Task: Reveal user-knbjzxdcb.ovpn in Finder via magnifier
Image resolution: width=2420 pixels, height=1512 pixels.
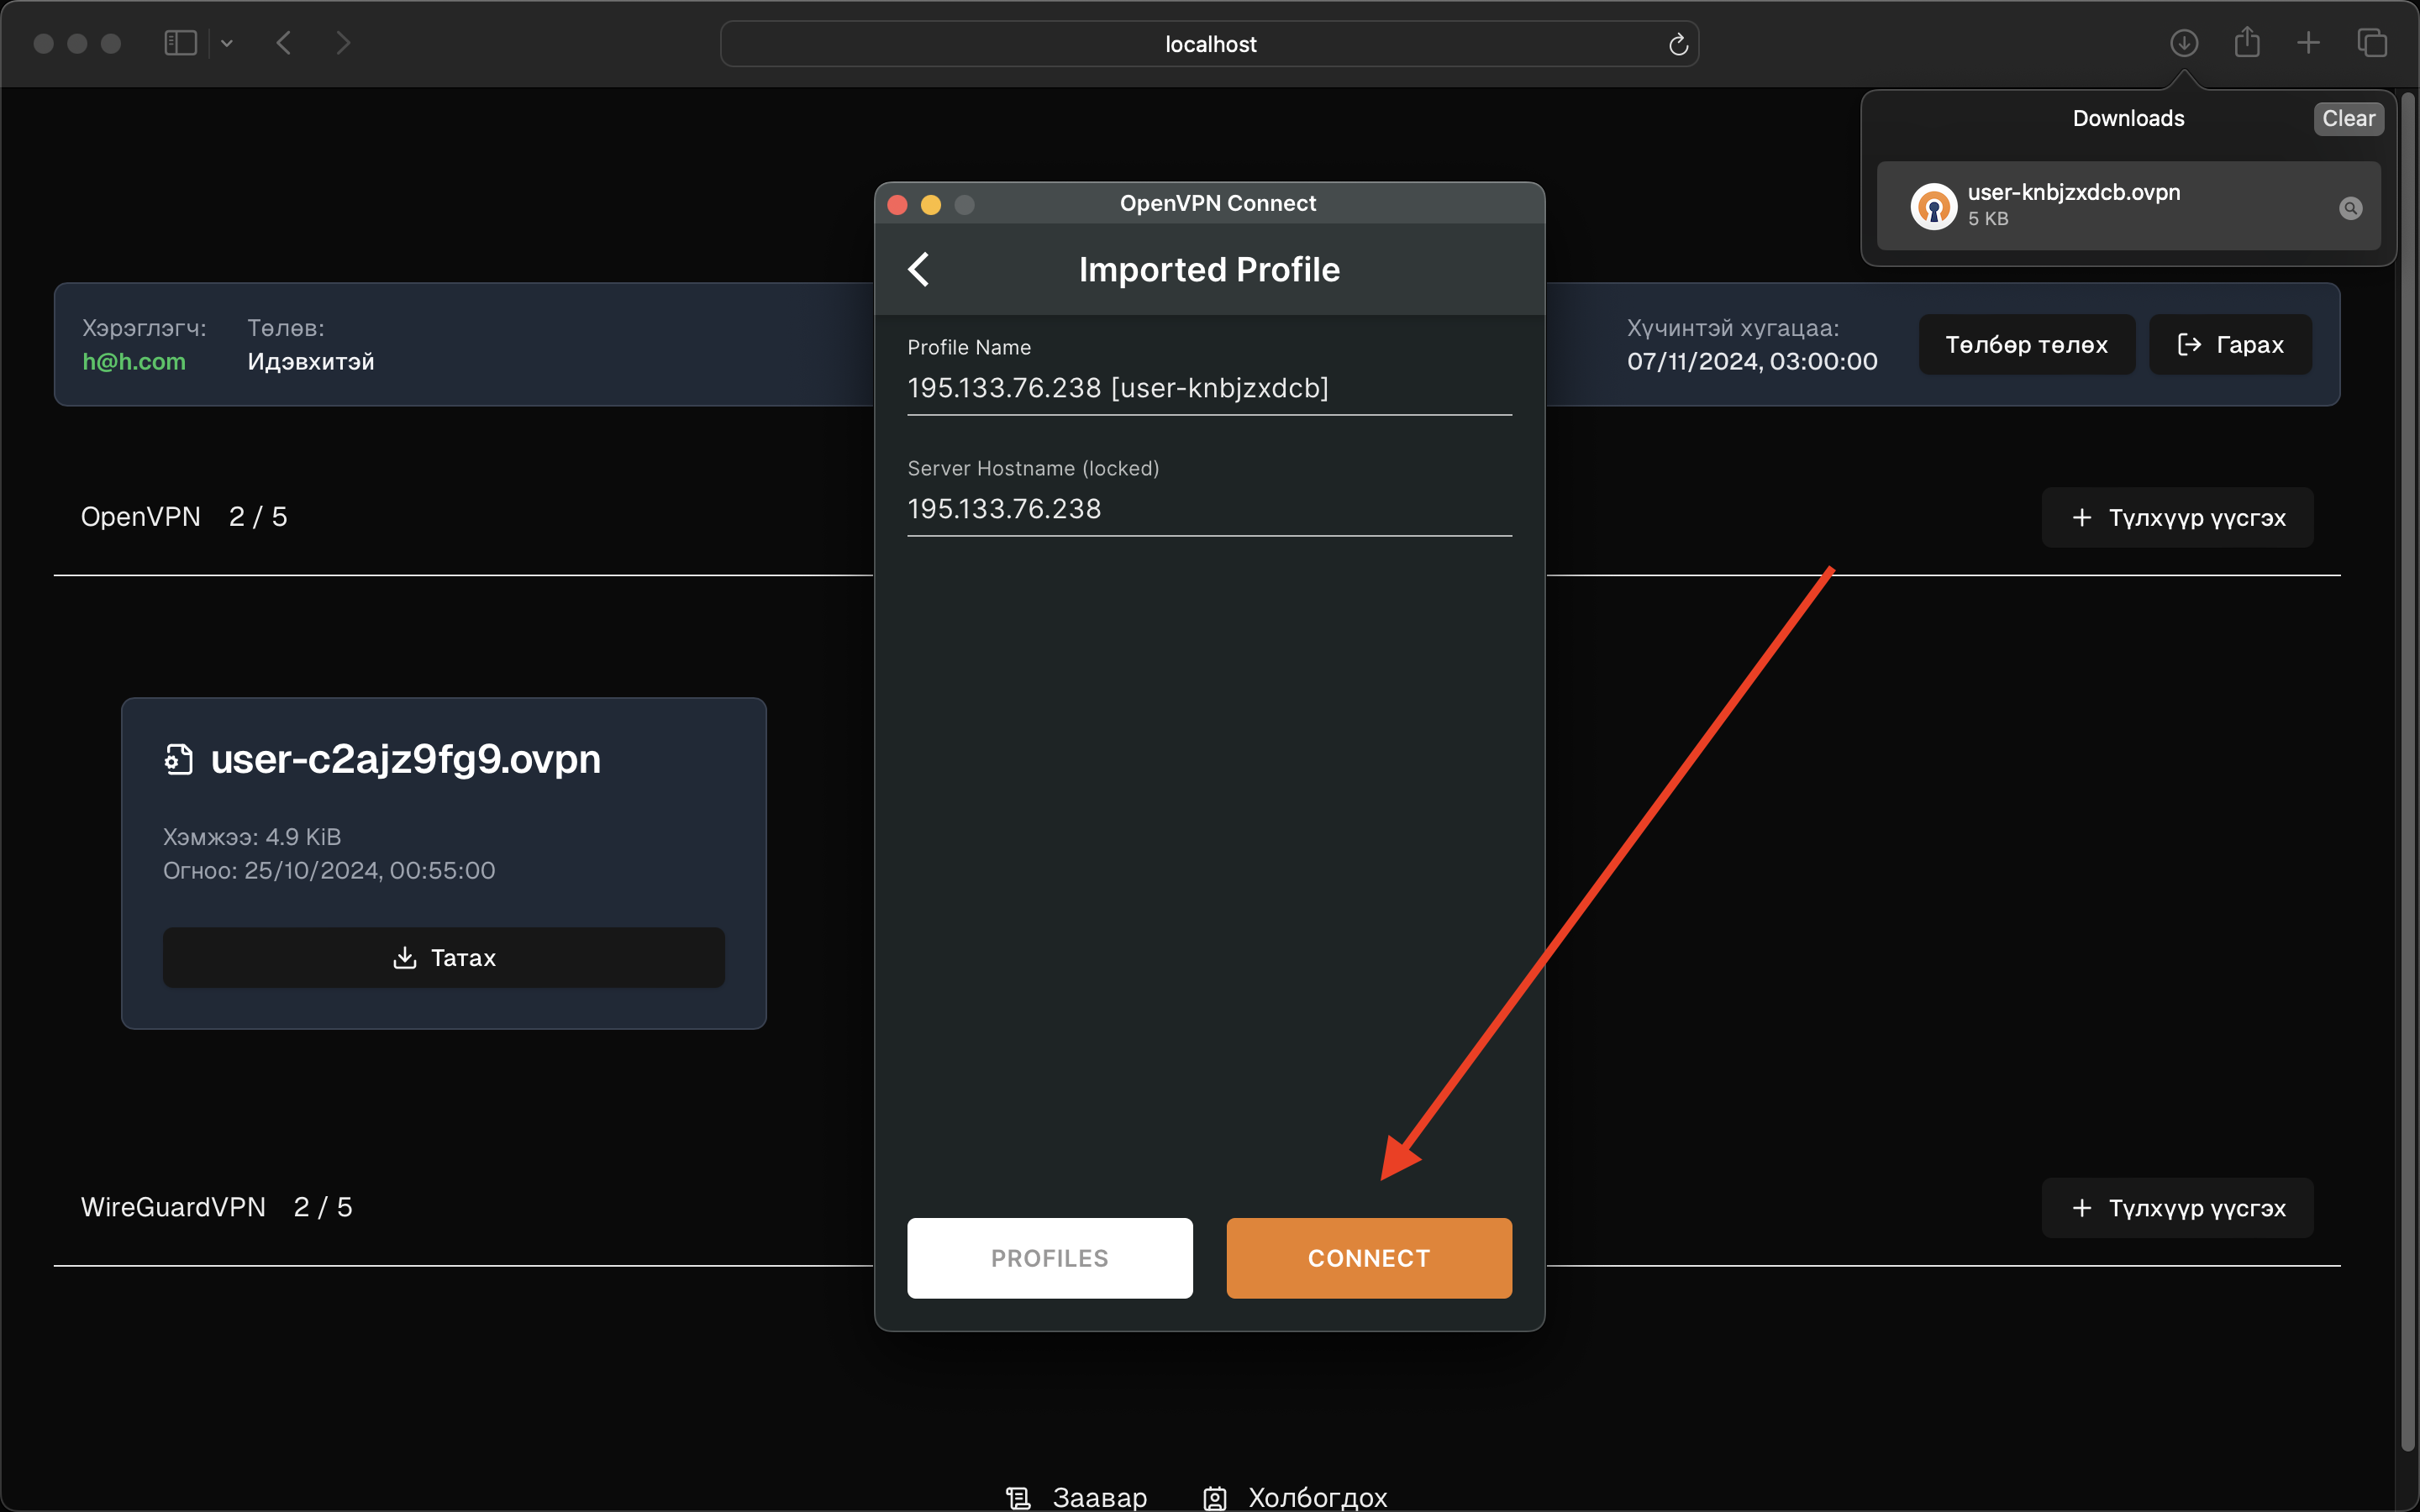Action: tap(2351, 207)
